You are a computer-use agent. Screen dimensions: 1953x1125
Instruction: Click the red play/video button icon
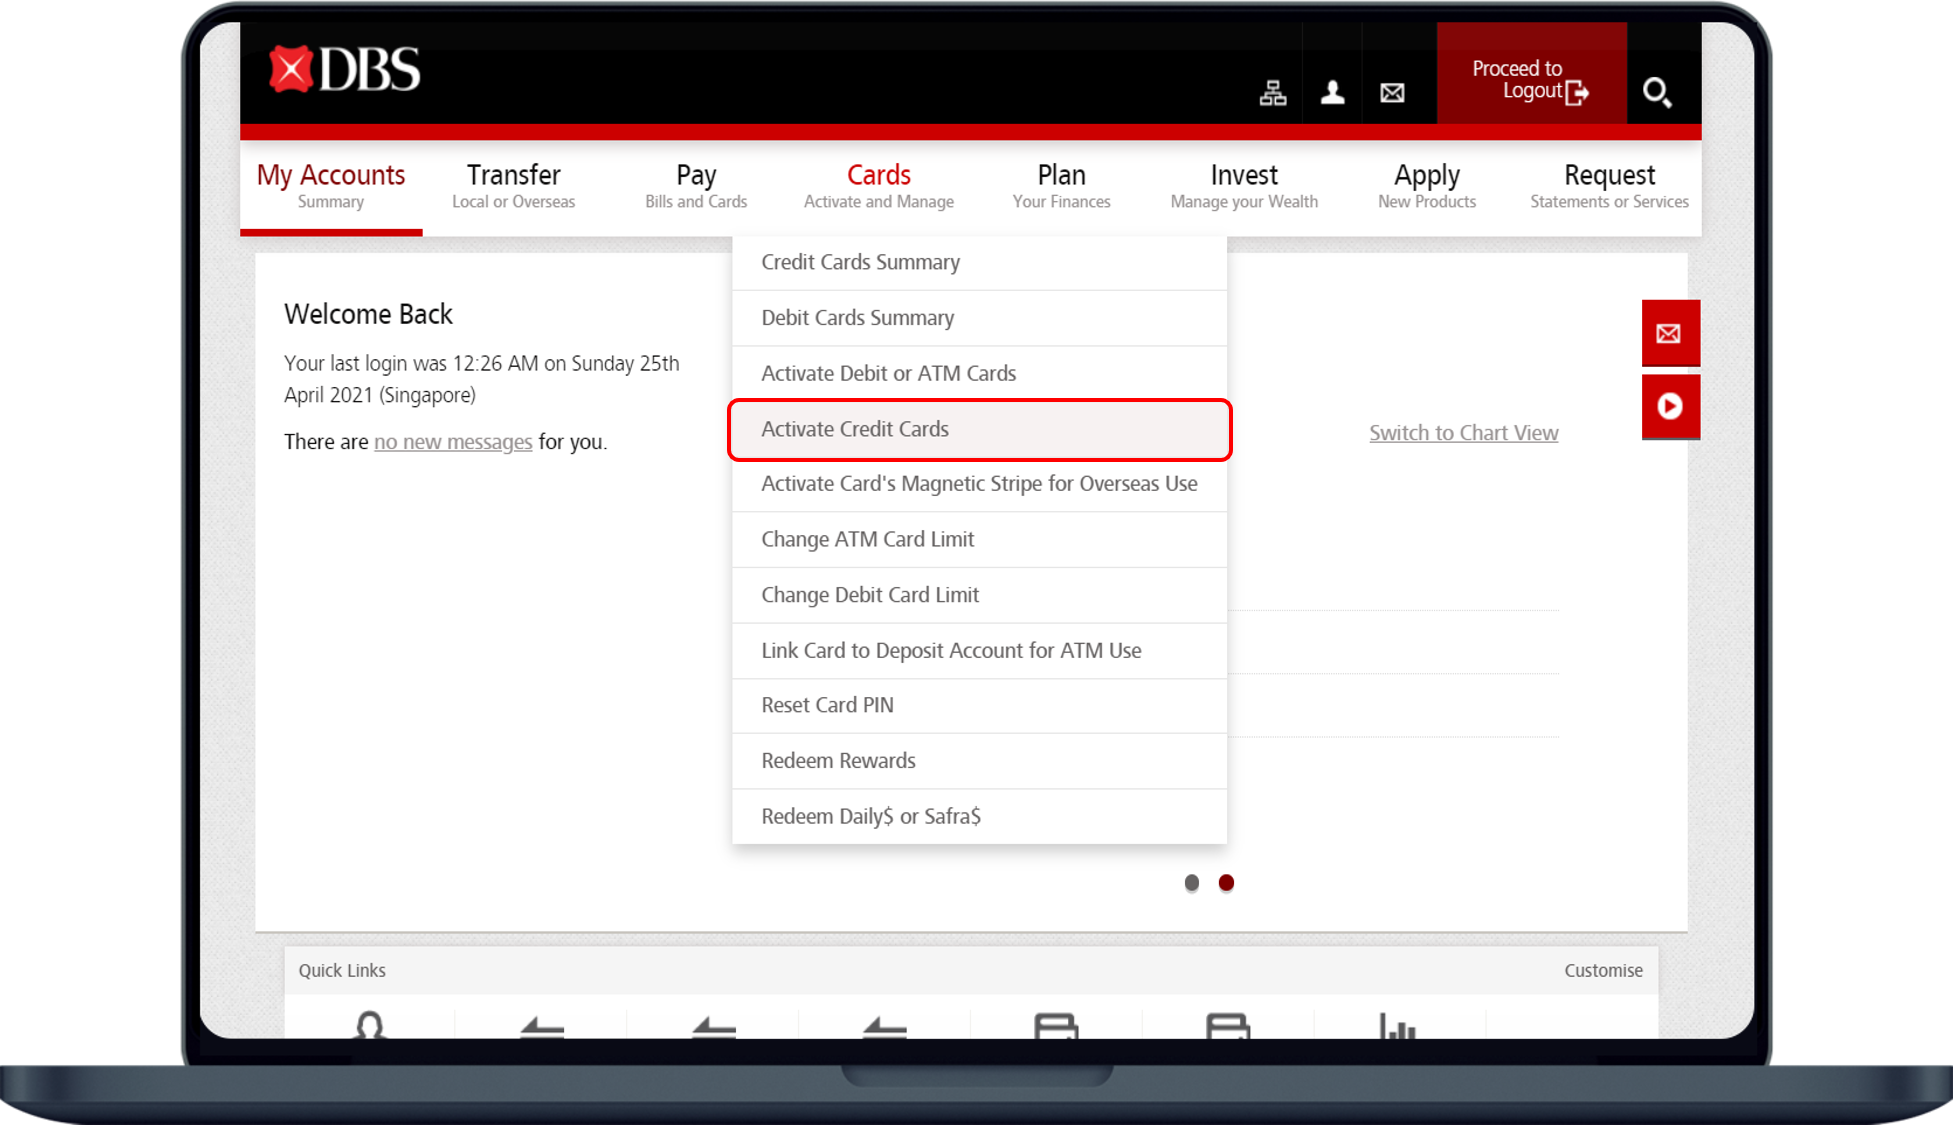(x=1670, y=406)
